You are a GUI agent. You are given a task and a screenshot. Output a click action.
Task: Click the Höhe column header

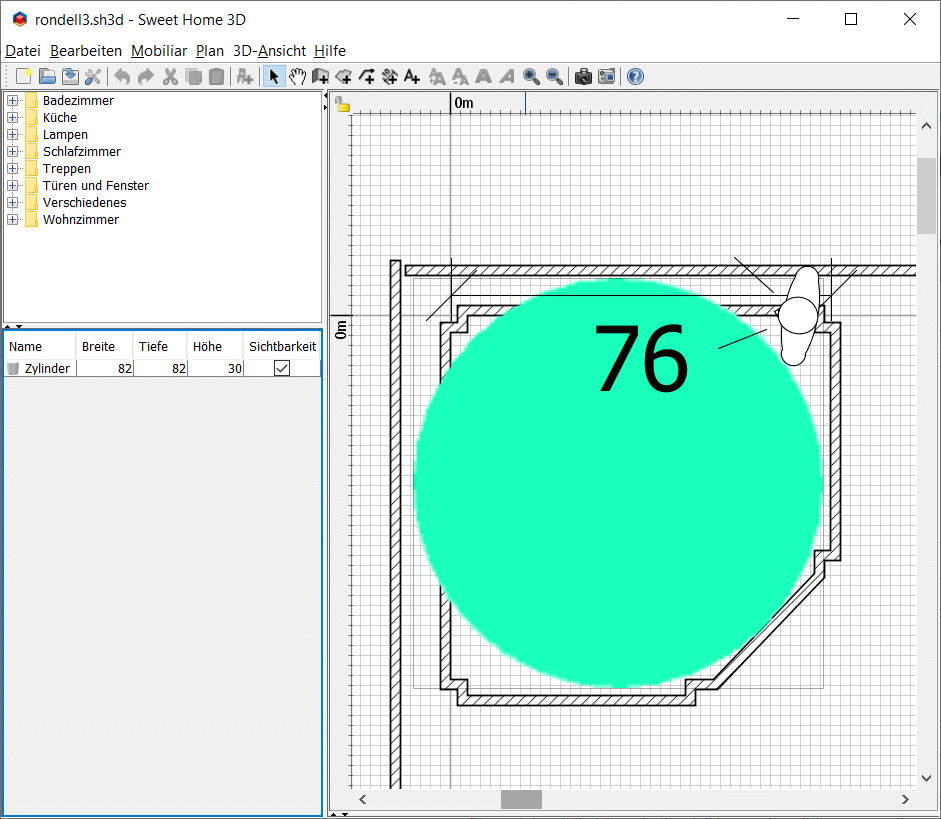coord(207,347)
